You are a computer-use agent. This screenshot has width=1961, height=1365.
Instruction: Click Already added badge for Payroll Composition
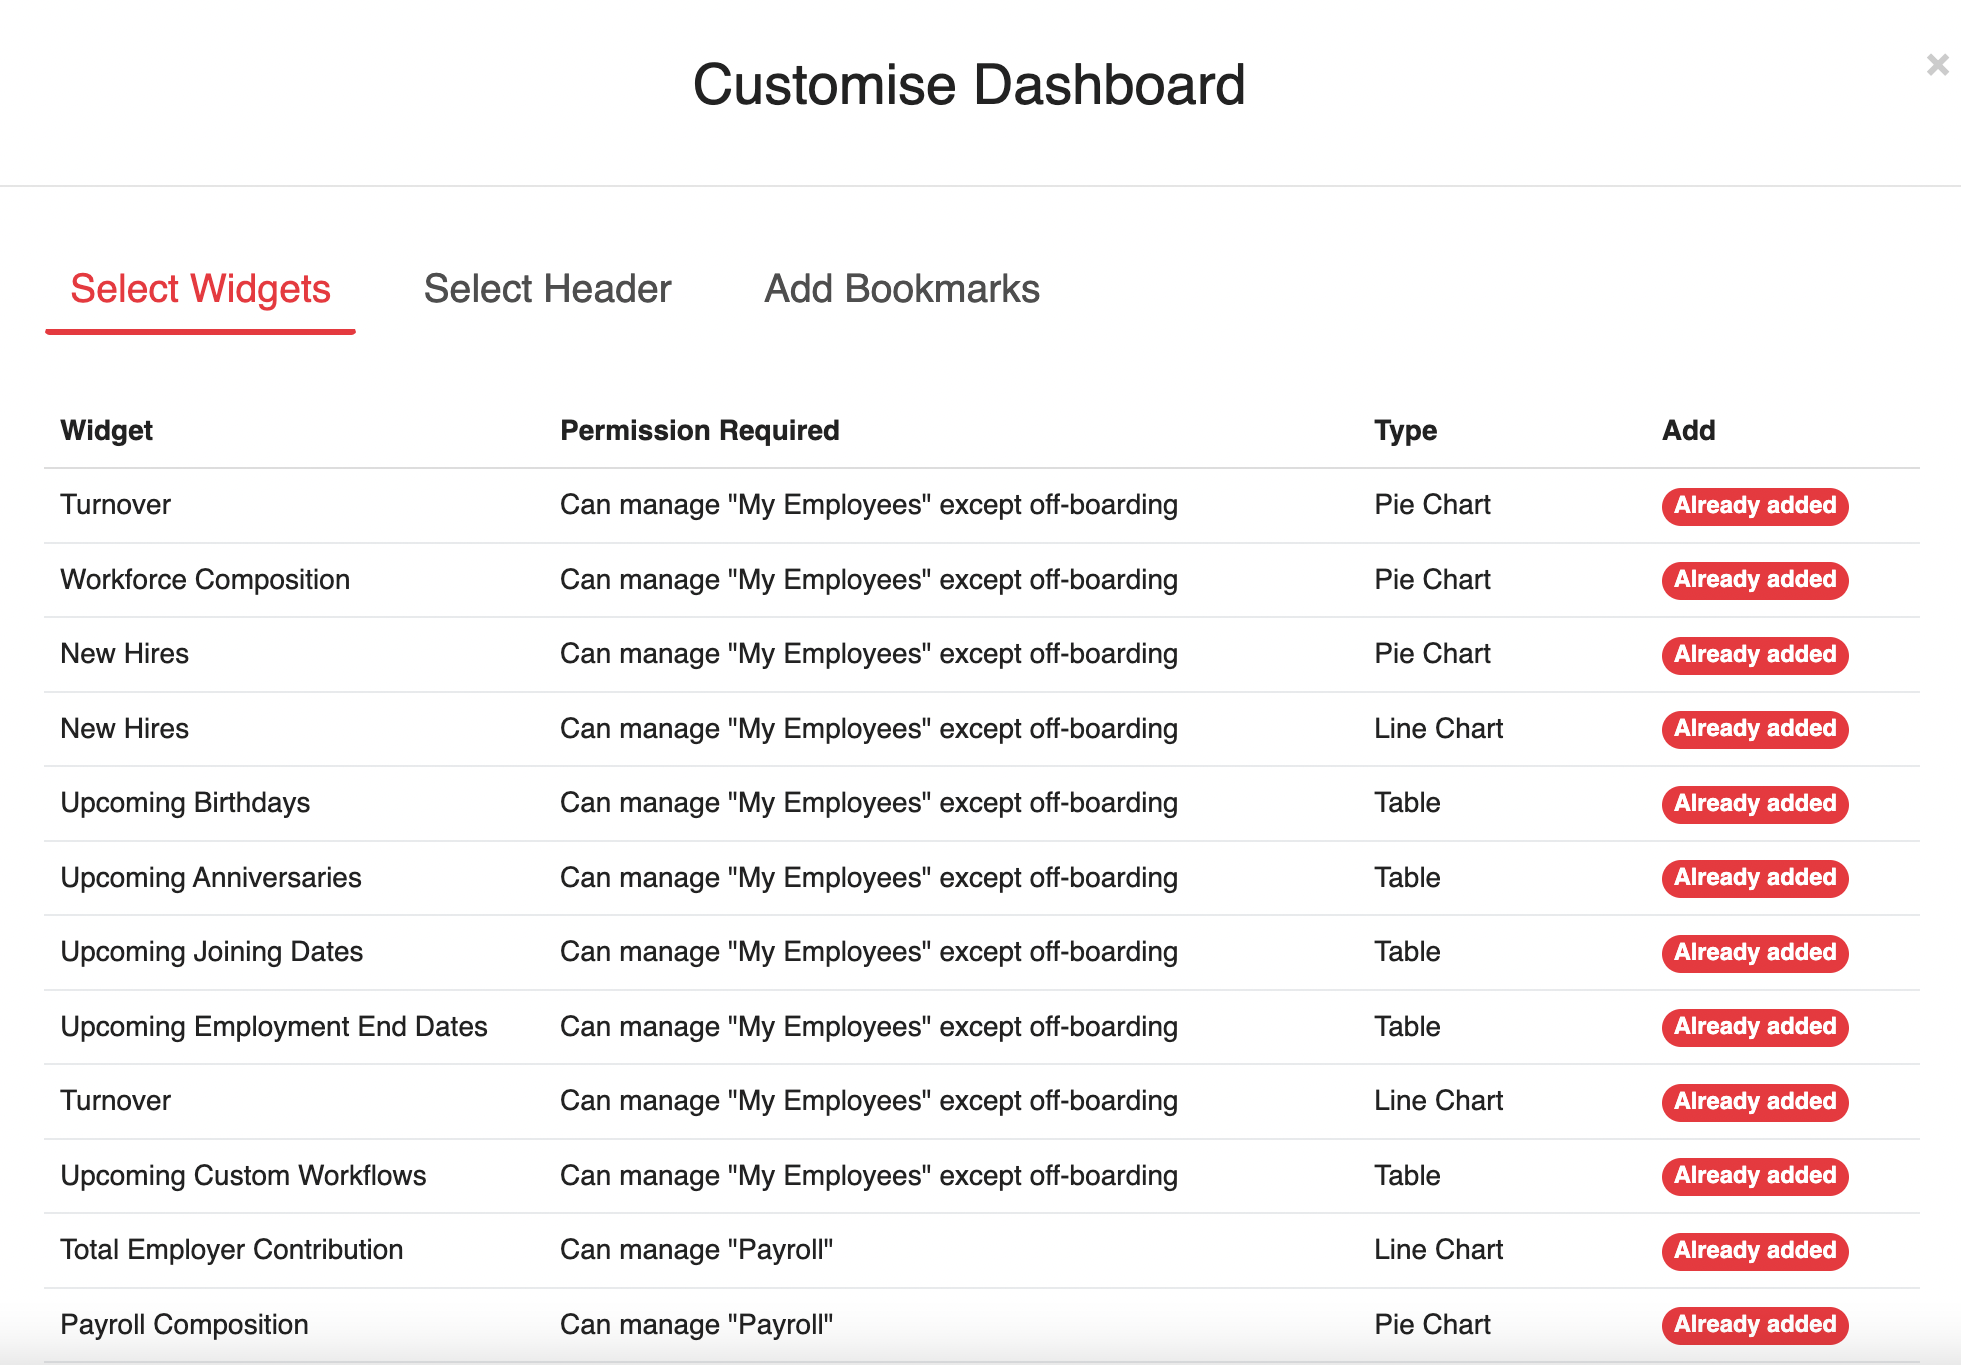tap(1754, 1325)
